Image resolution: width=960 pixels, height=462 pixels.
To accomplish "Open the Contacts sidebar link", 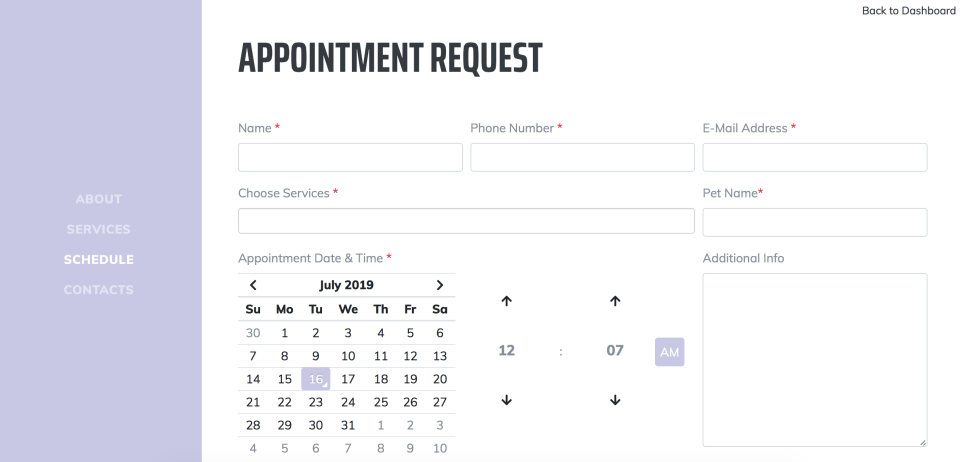I will click(x=98, y=290).
